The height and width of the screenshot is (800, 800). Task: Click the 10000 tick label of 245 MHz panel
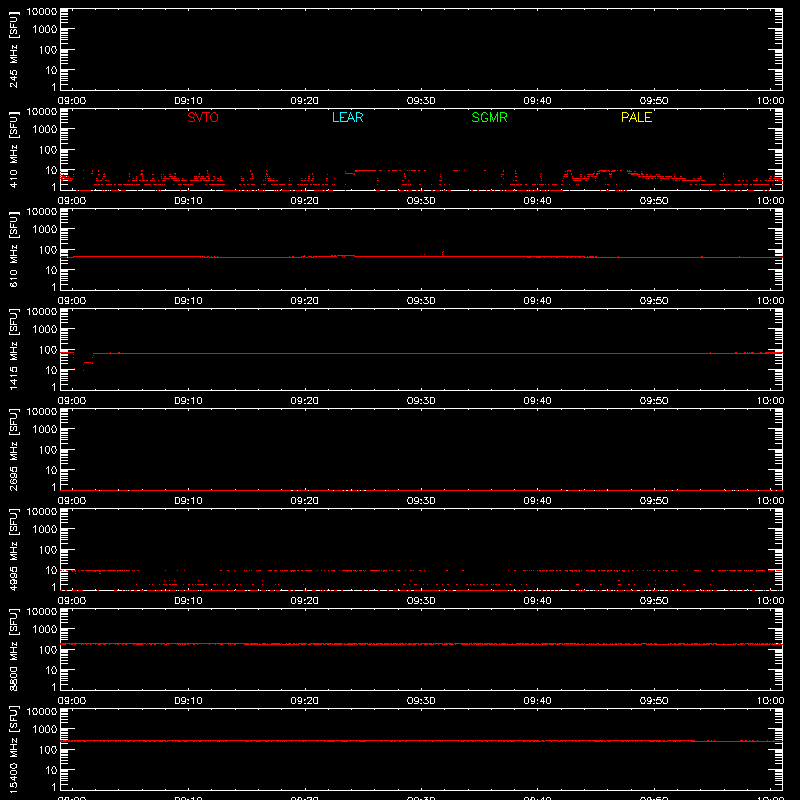(x=42, y=11)
